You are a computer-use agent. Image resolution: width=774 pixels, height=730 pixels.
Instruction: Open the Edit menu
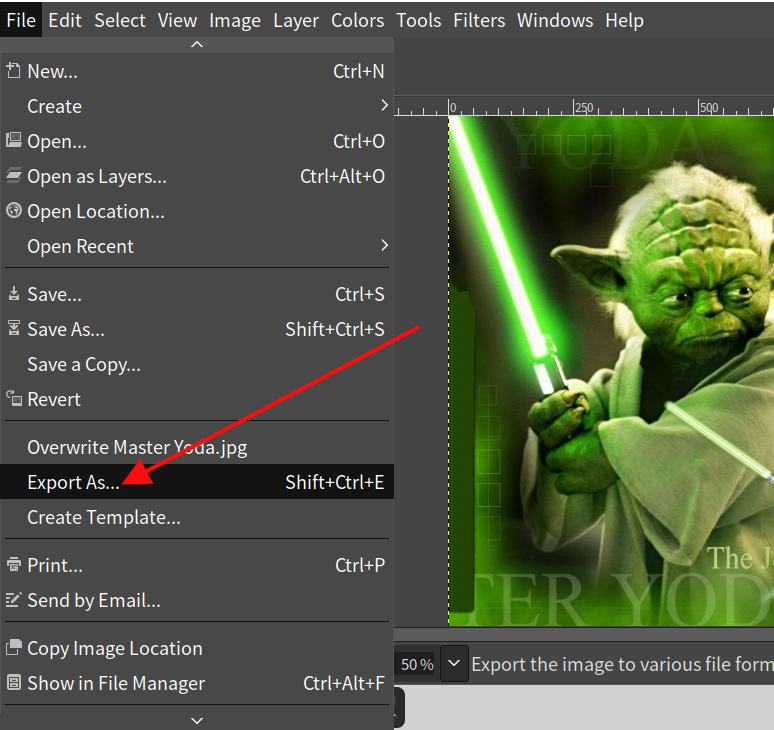coord(65,20)
